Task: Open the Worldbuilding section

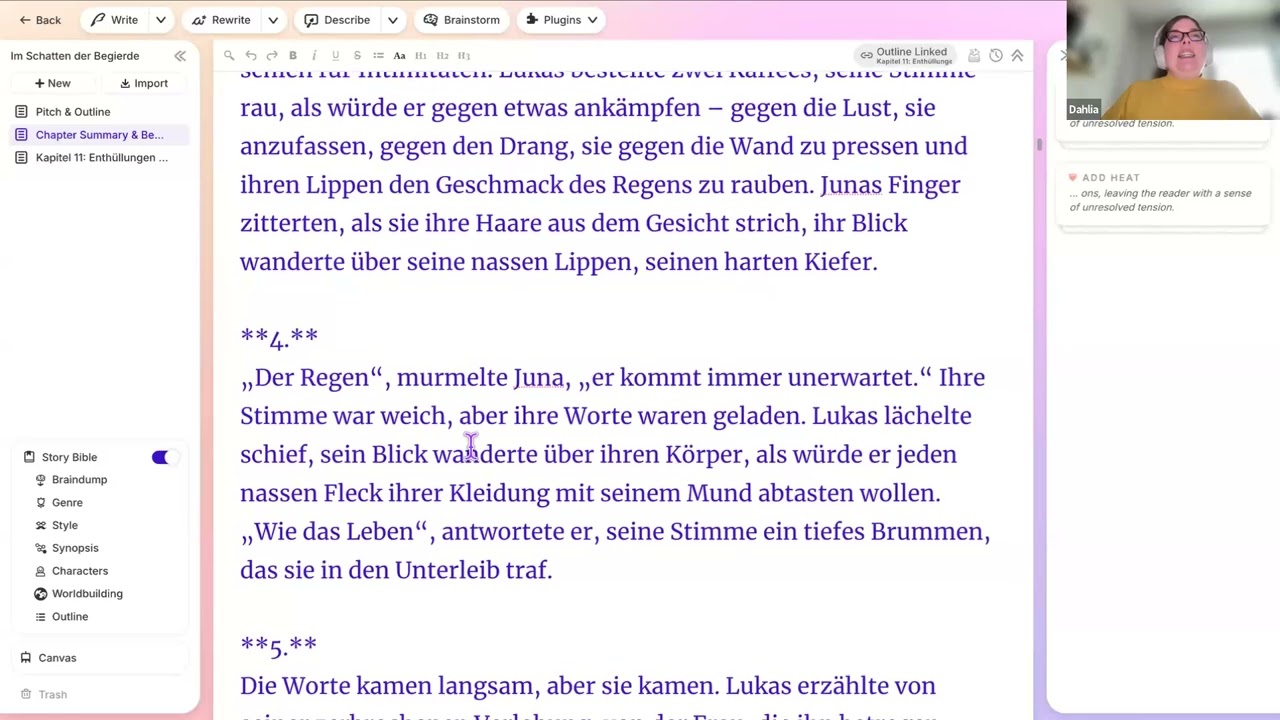Action: 87,594
